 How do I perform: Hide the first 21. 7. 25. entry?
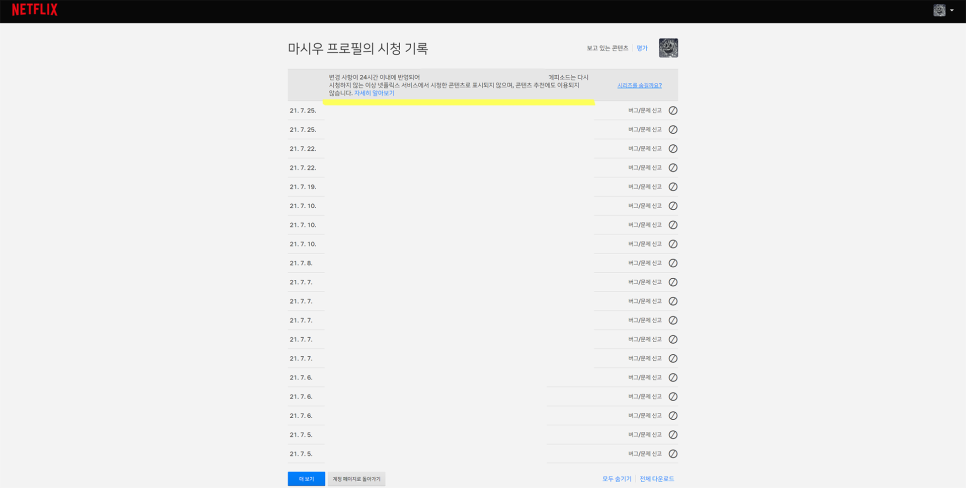point(673,110)
